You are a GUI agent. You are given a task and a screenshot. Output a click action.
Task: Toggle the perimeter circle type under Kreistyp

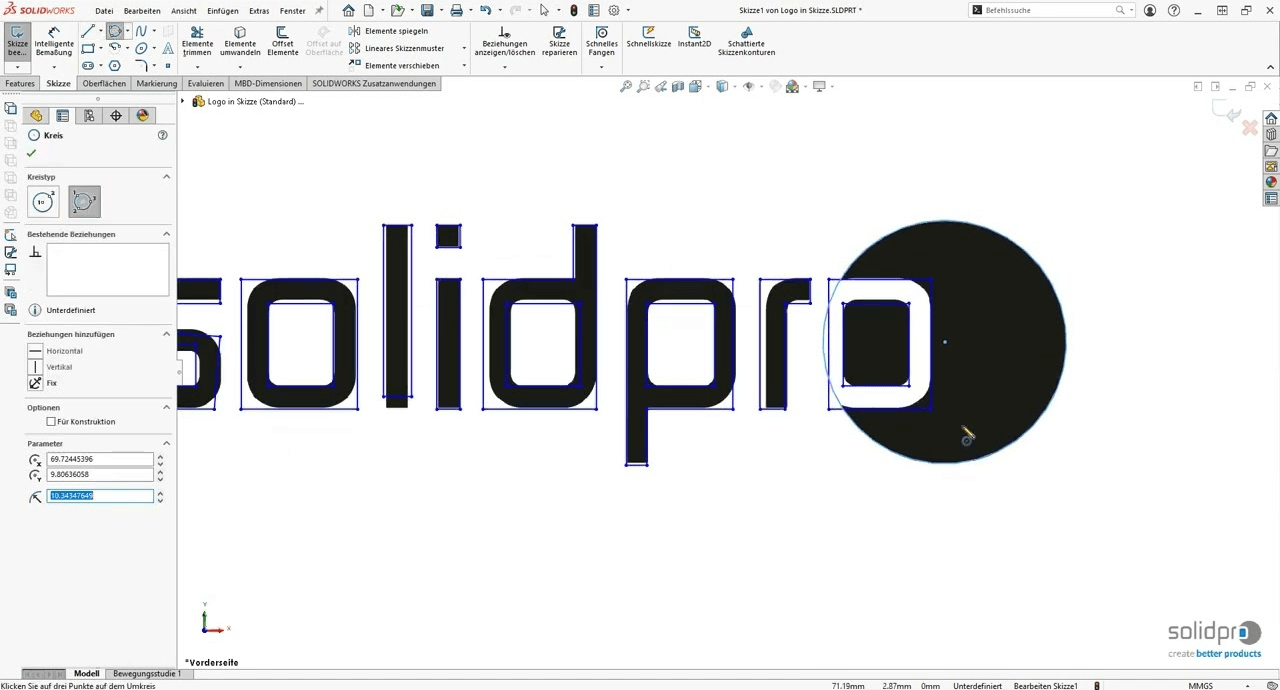point(86,200)
